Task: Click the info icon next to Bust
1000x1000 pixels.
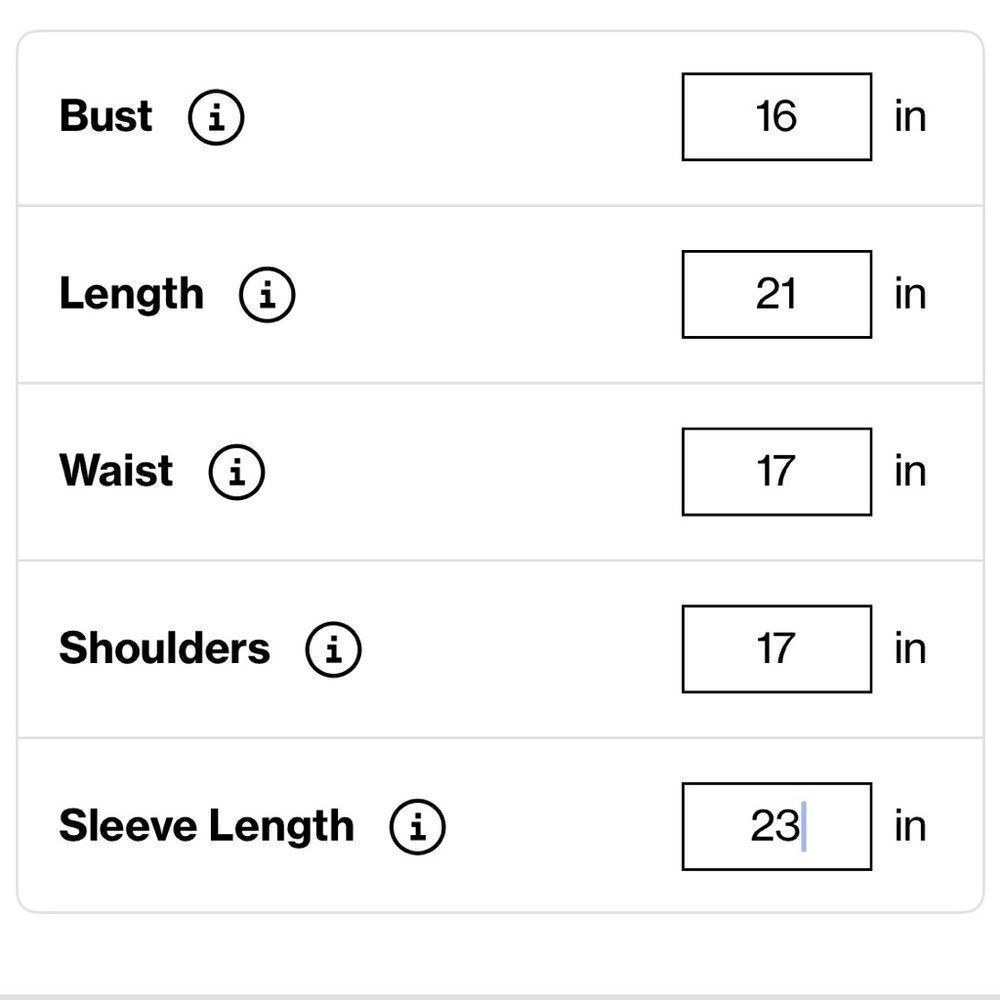Action: (x=216, y=117)
